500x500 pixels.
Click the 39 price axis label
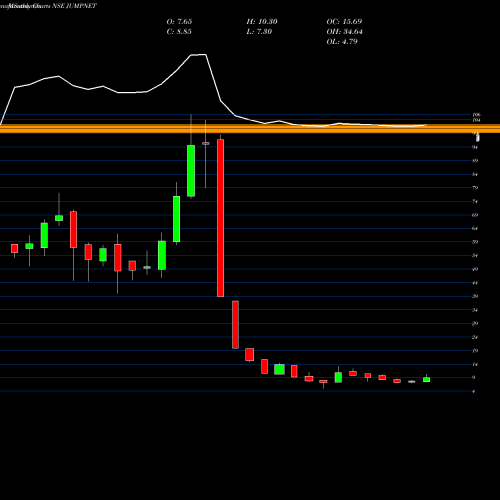(475, 296)
